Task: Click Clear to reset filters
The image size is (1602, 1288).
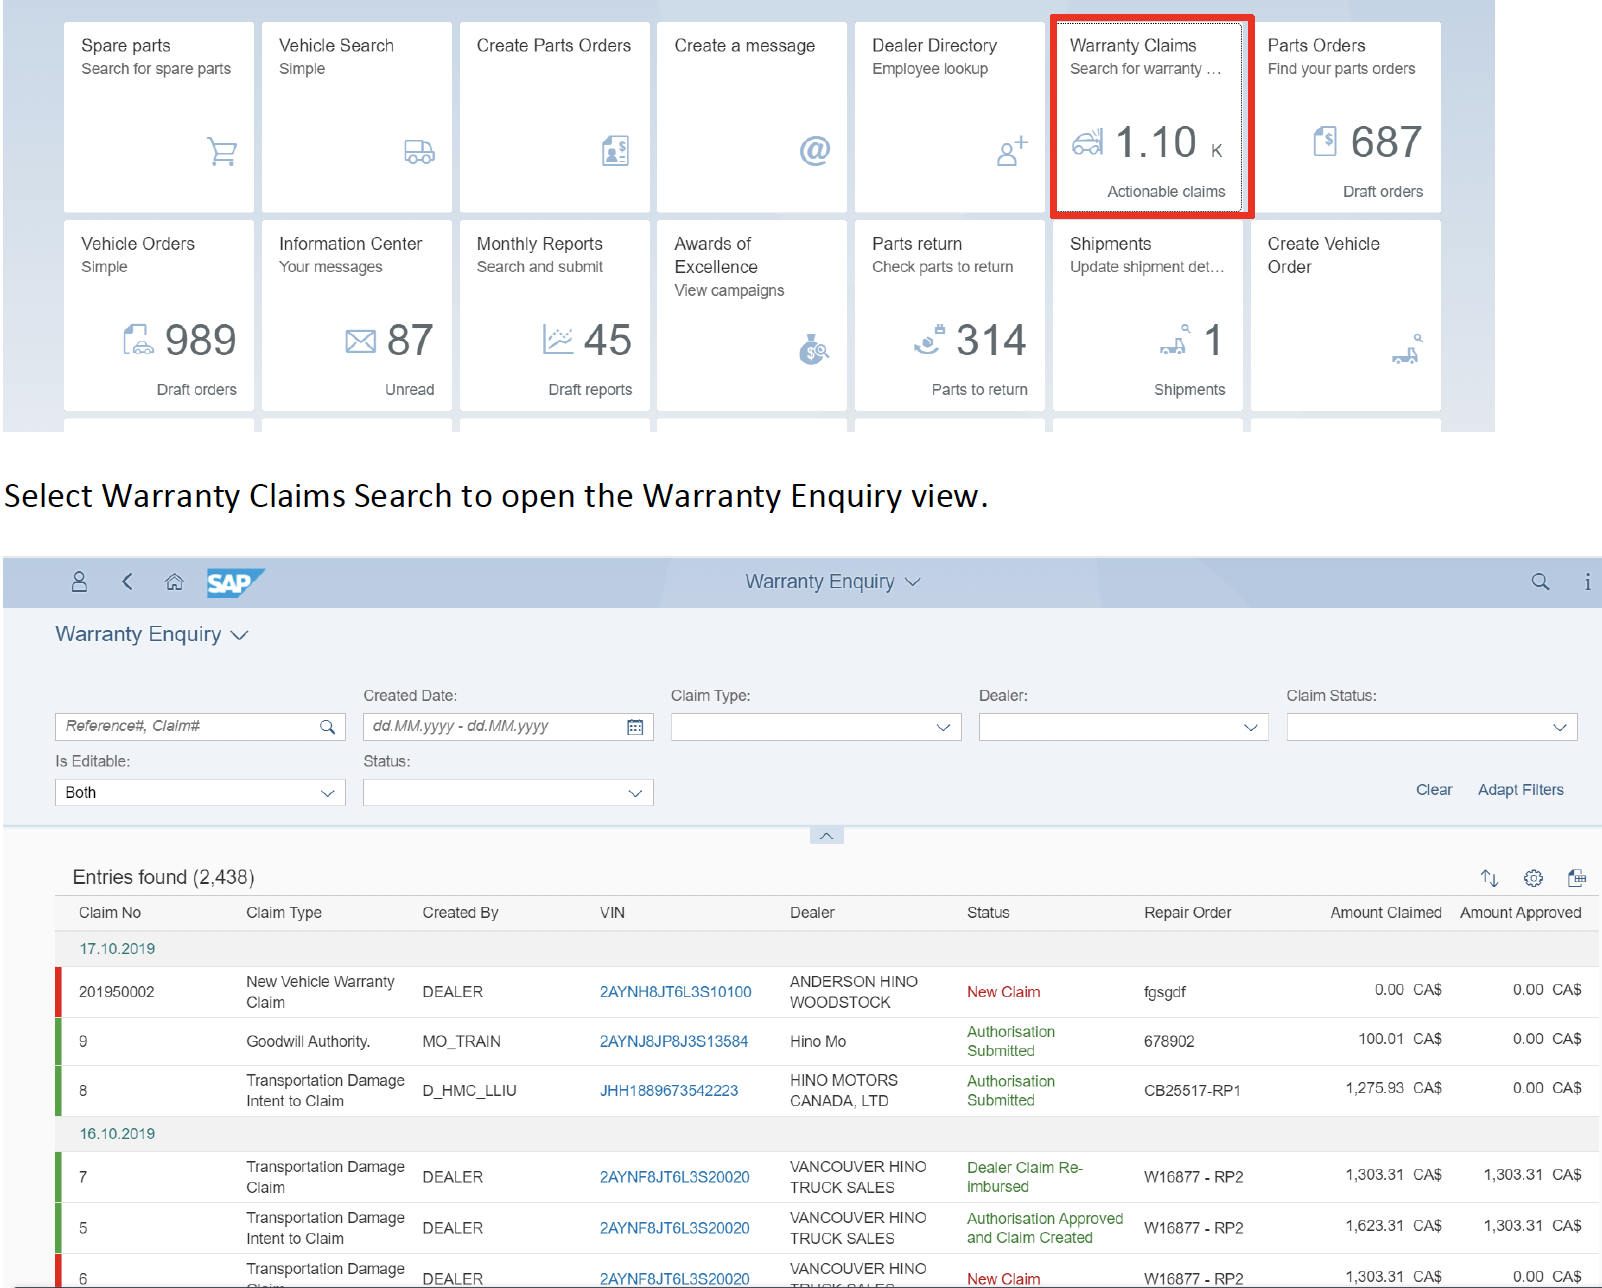Action: (x=1433, y=789)
